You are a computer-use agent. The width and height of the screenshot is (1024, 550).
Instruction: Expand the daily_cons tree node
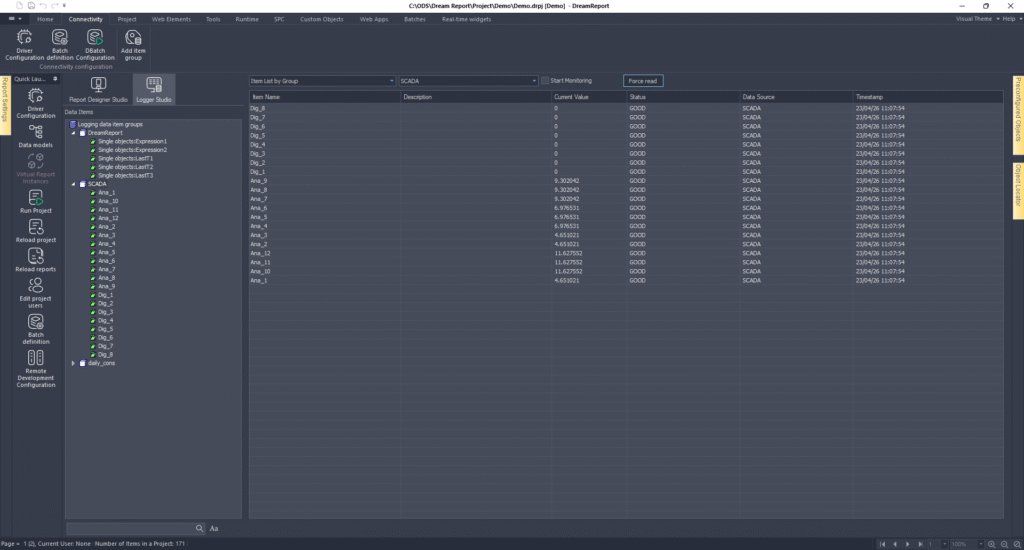(73, 363)
